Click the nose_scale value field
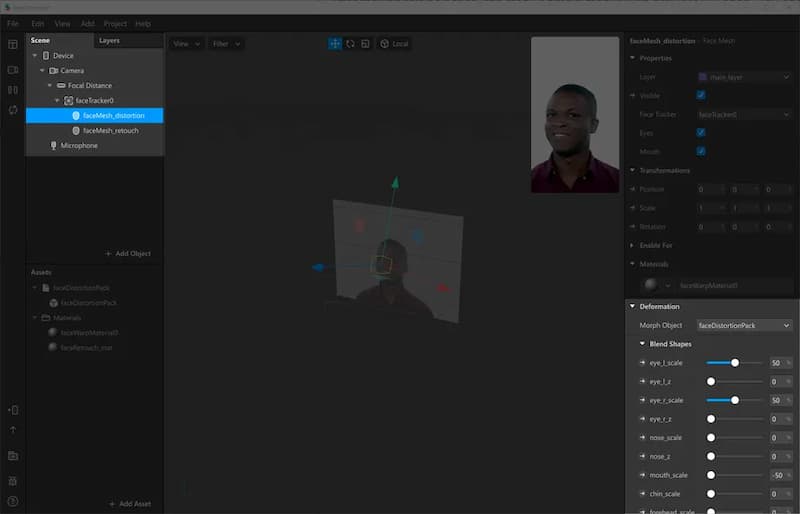800x514 pixels. pyautogui.click(x=780, y=437)
